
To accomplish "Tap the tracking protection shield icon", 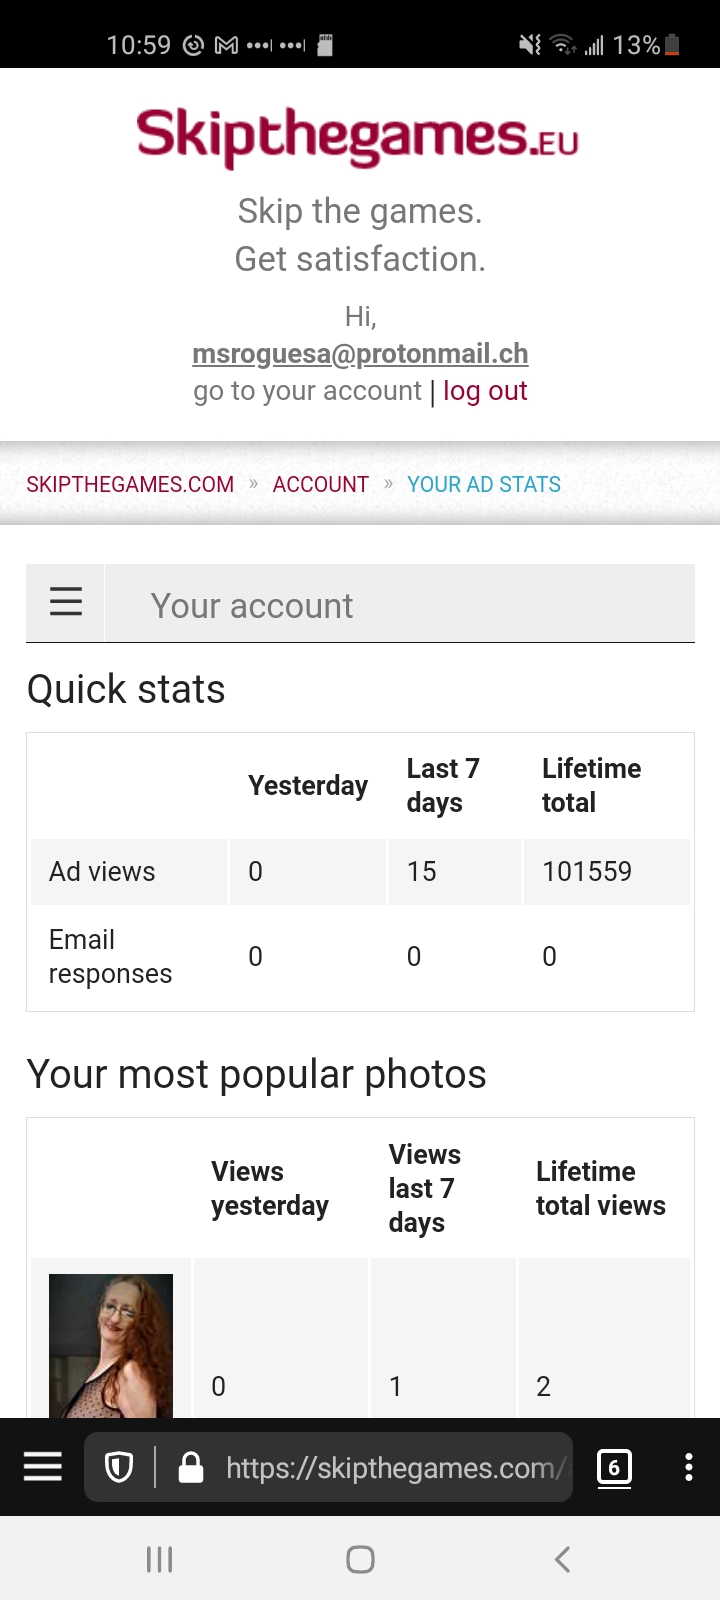I will coord(119,1467).
